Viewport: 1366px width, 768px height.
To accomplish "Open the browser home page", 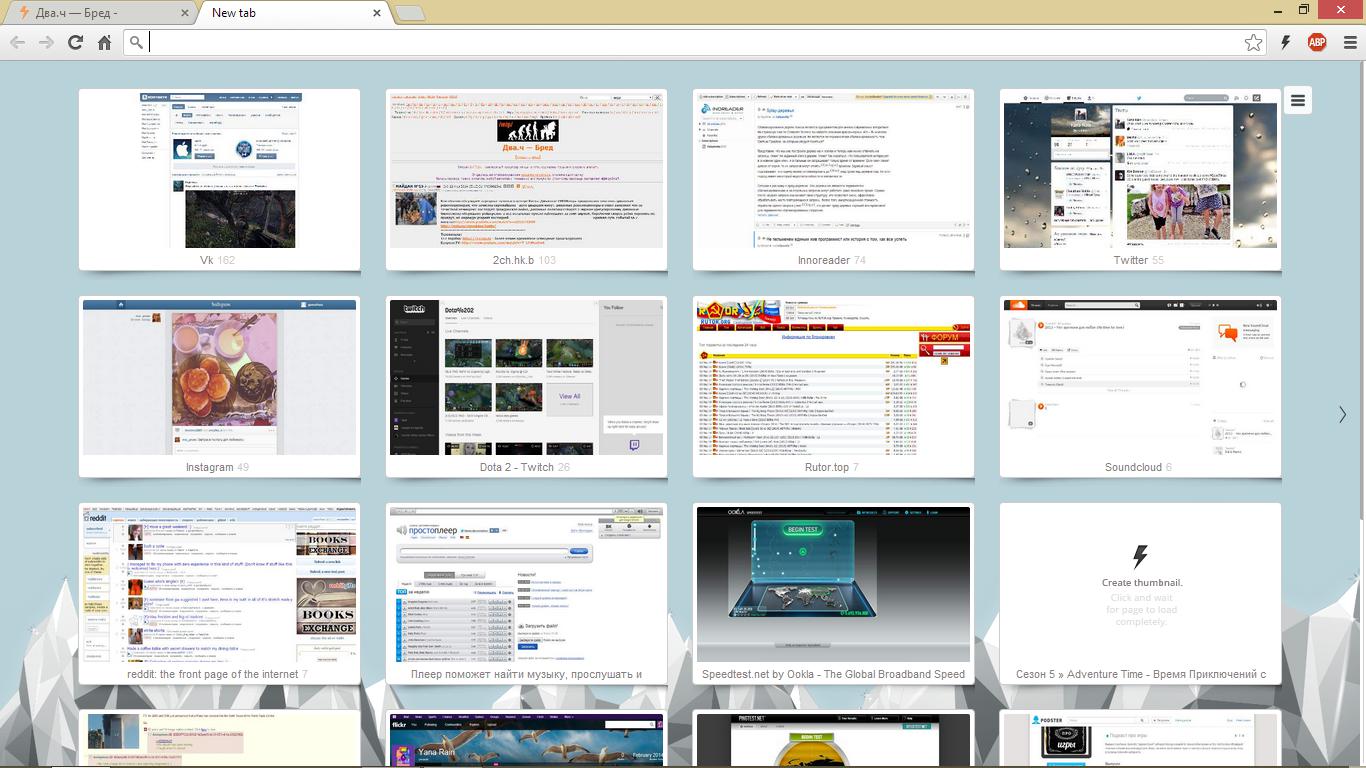I will [104, 42].
